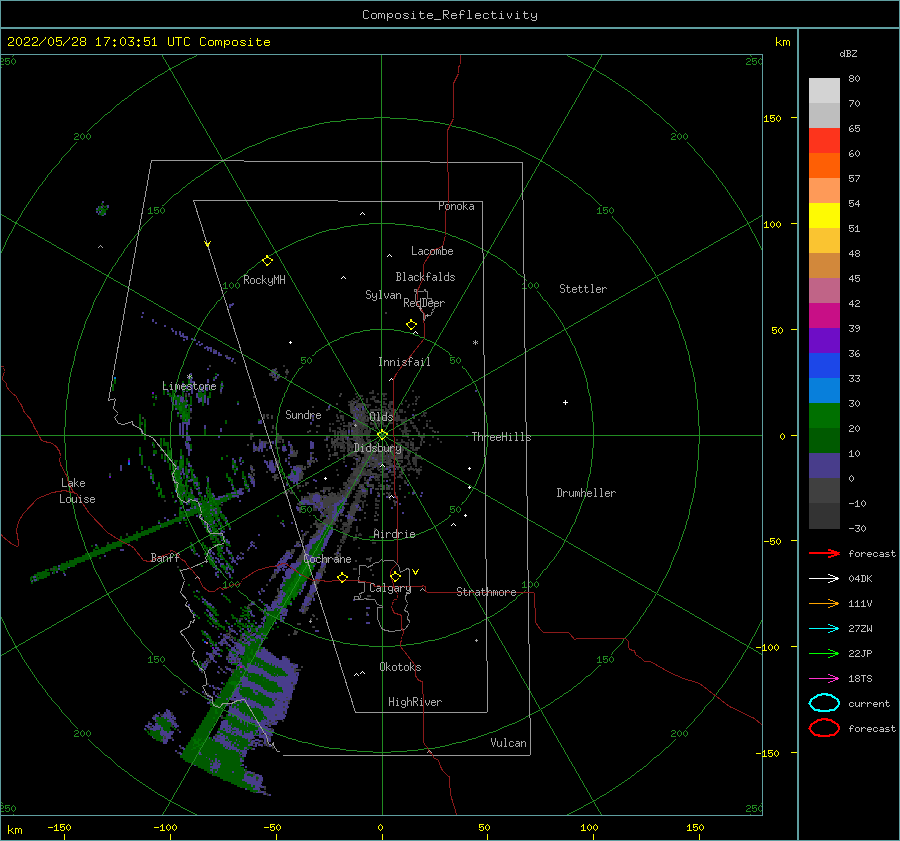Click the Lake Louise label
This screenshot has width=900, height=841.
coord(77,491)
